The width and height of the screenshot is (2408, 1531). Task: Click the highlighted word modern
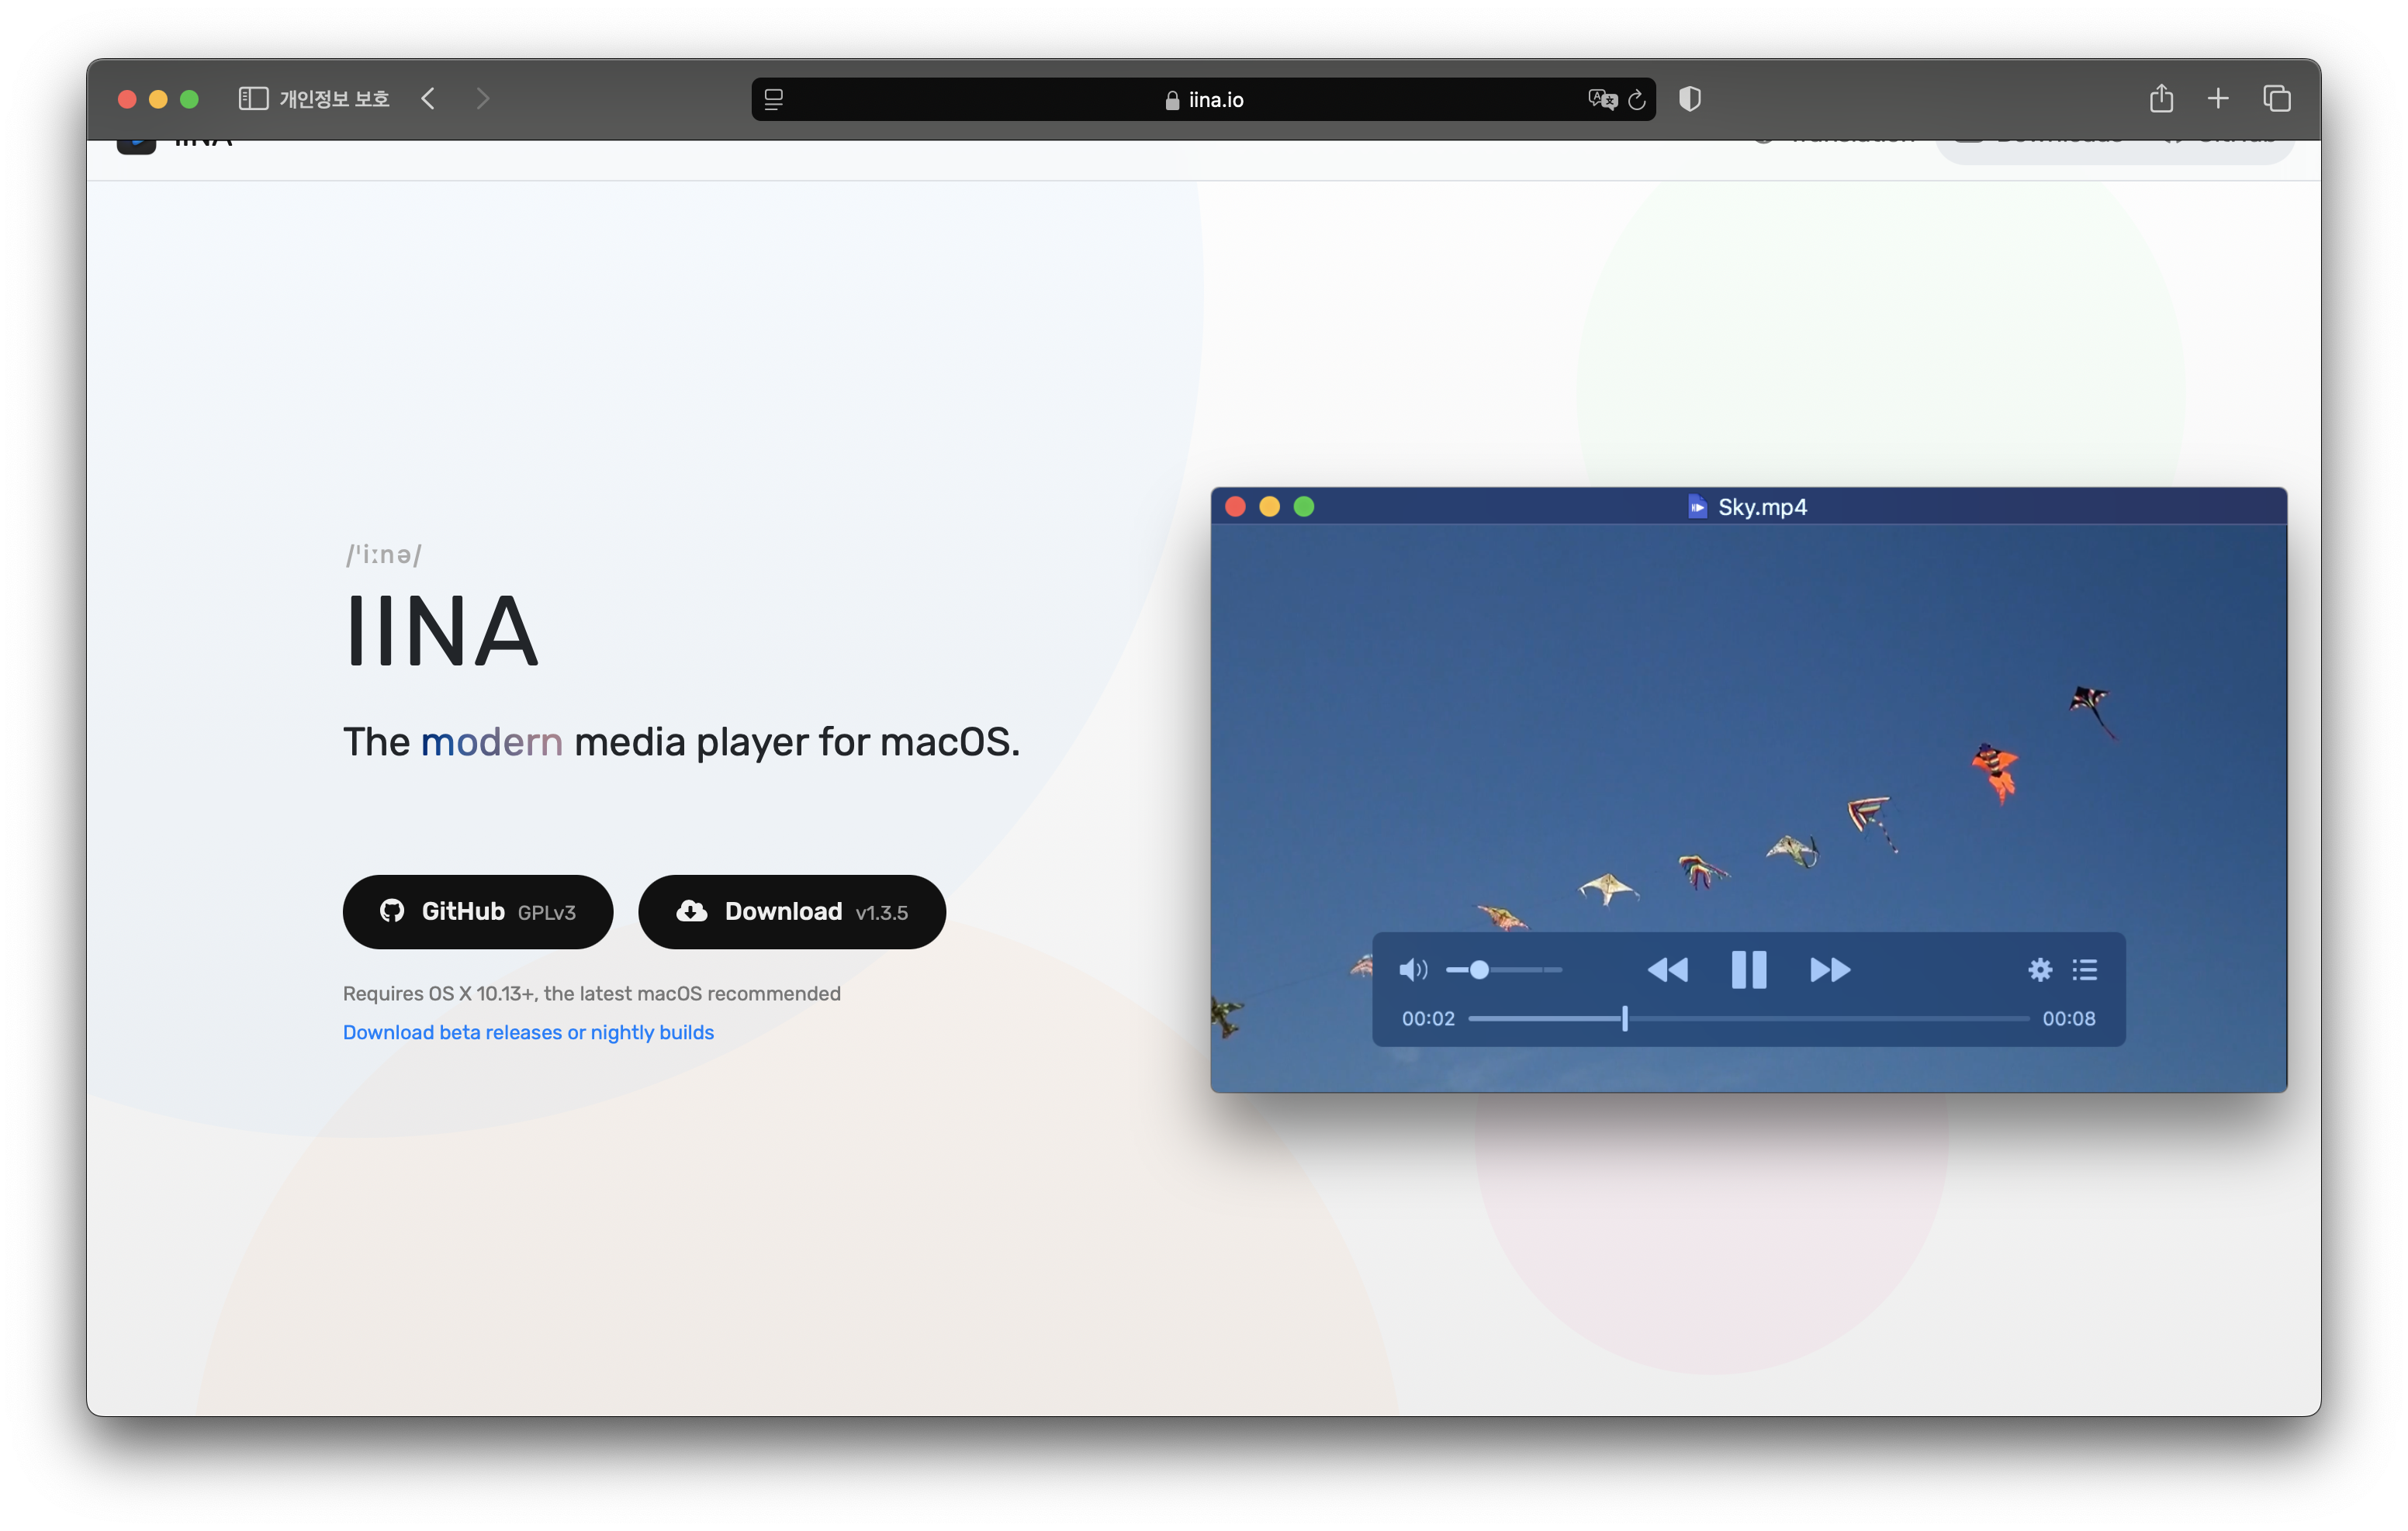click(491, 742)
